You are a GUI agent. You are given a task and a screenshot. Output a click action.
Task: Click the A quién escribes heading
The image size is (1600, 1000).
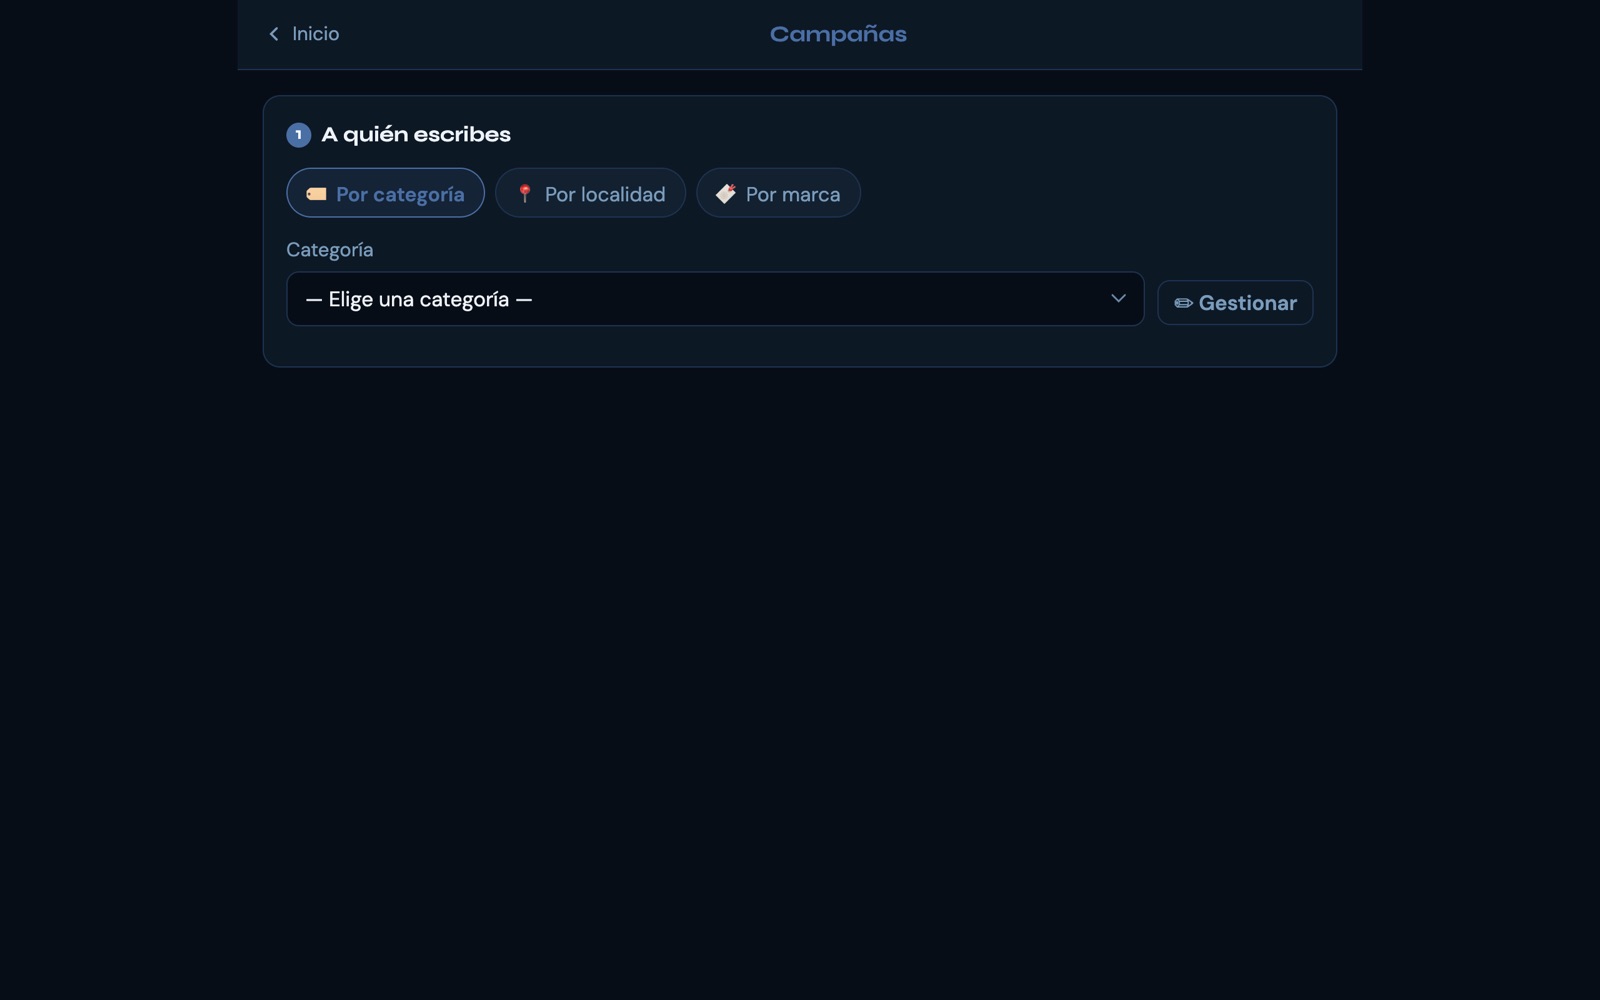pos(416,134)
